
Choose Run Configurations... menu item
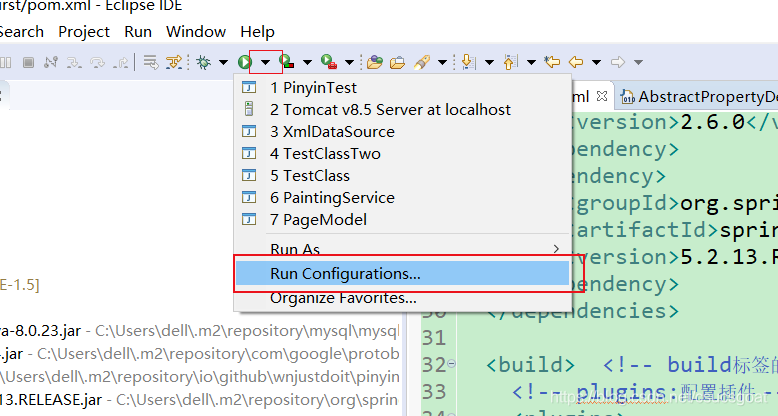(x=402, y=274)
